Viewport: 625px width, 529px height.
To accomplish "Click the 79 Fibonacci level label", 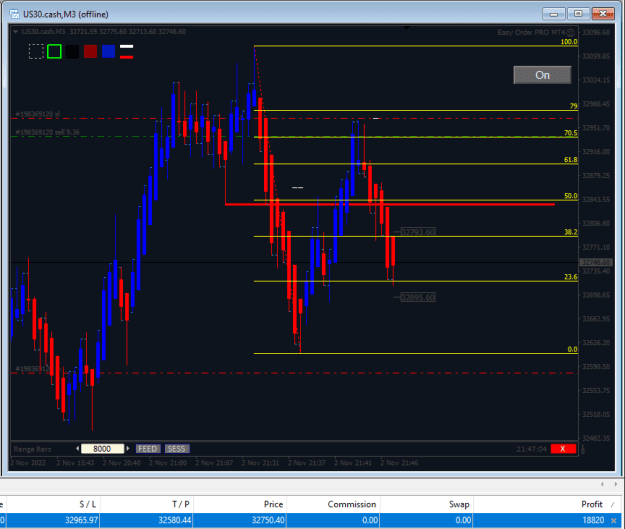I will click(573, 106).
